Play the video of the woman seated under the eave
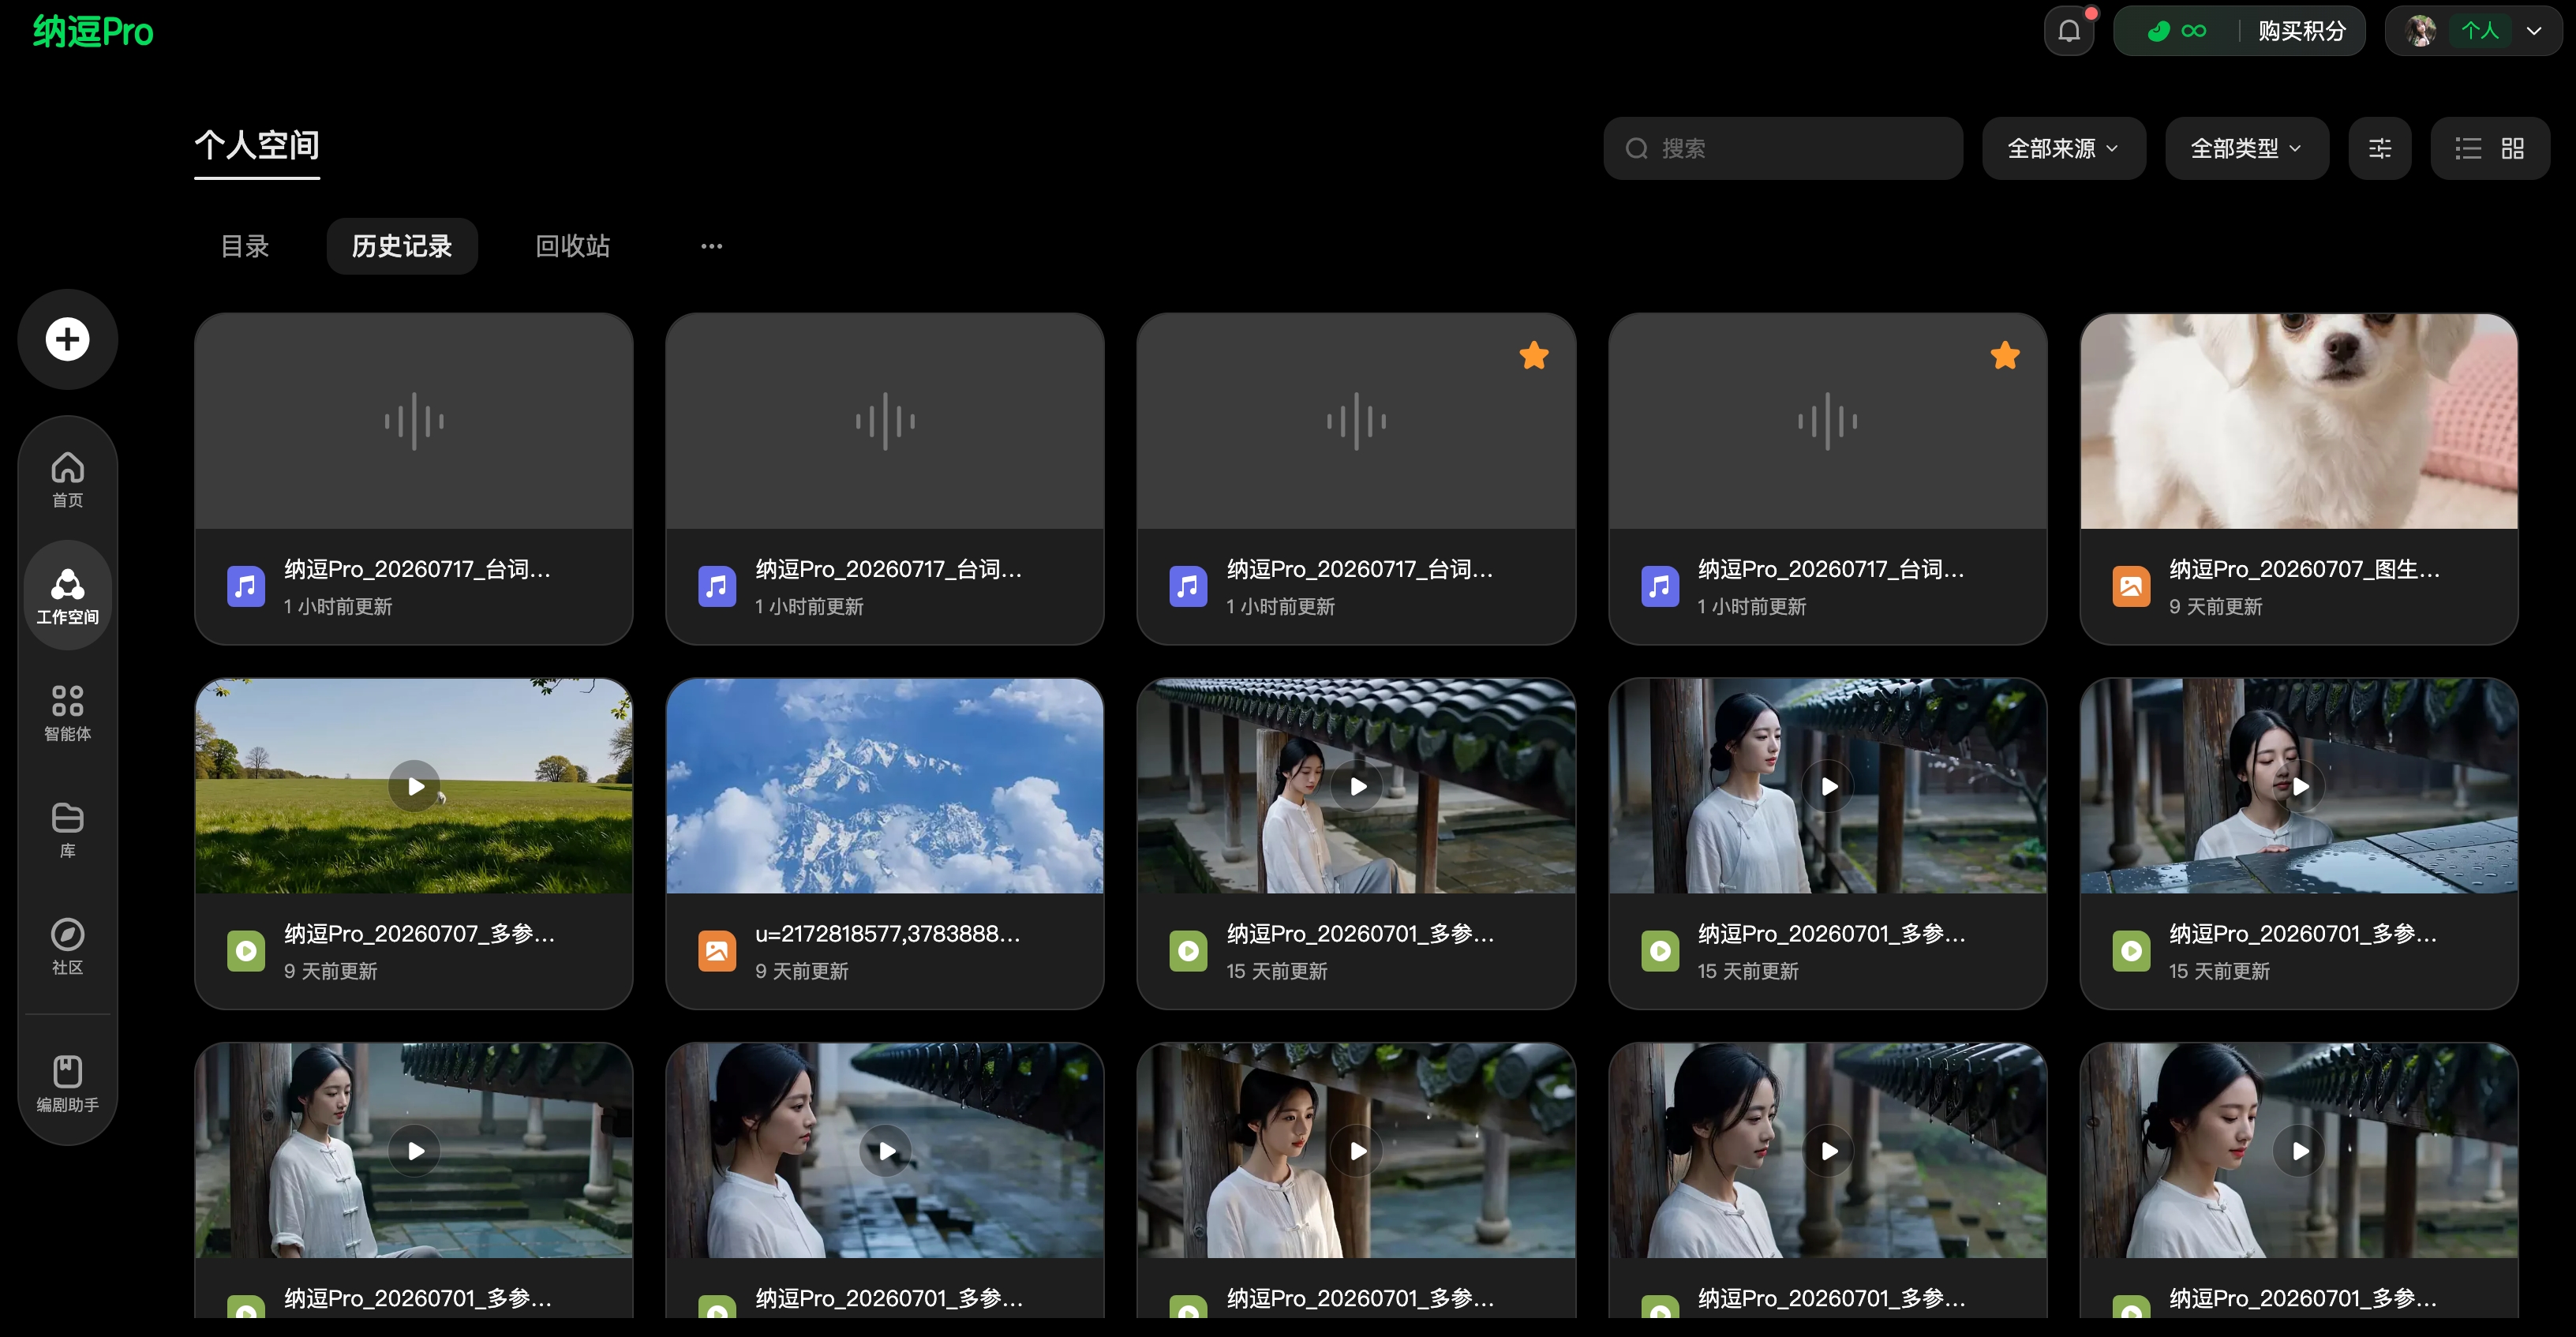The image size is (2576, 1337). coord(1356,786)
